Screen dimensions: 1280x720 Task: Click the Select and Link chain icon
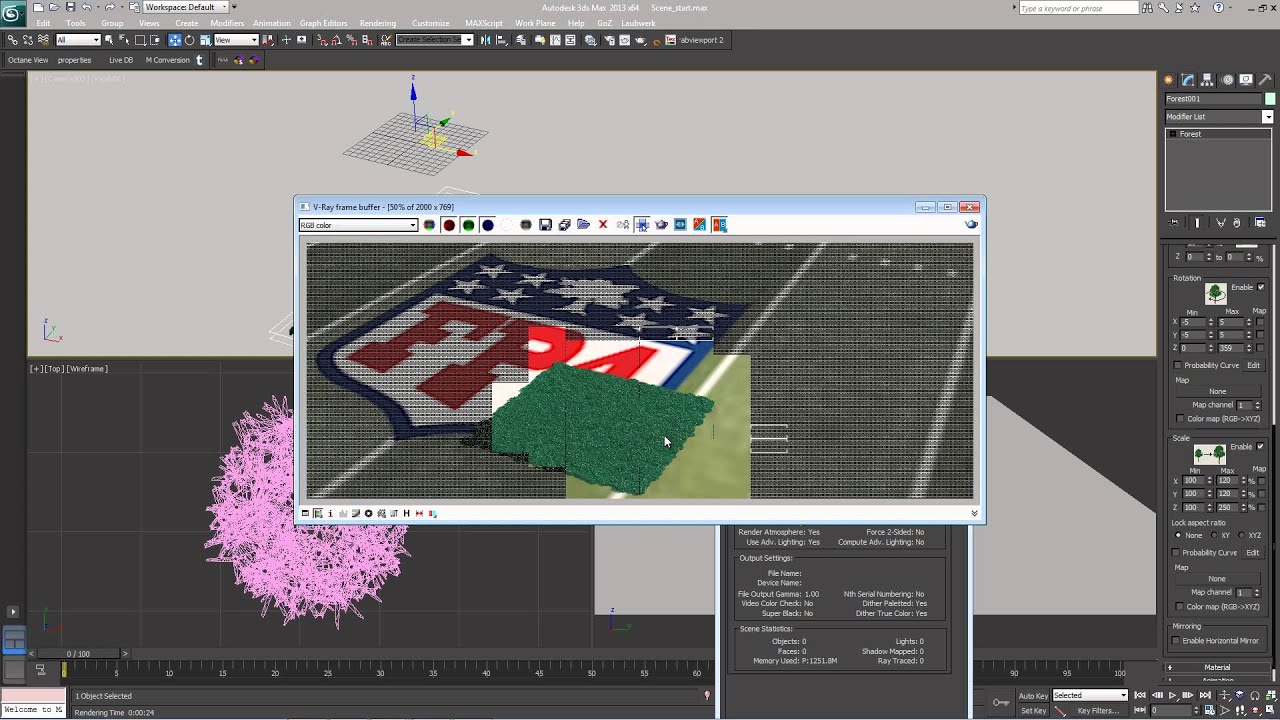point(12,40)
